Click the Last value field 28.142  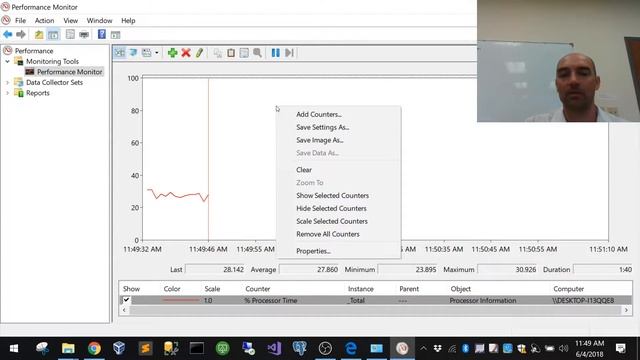click(x=216, y=269)
